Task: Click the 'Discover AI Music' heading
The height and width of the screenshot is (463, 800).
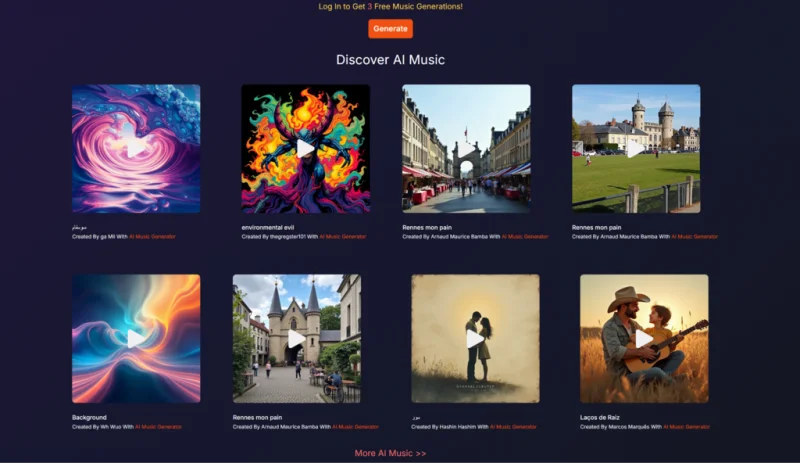Action: [x=390, y=60]
